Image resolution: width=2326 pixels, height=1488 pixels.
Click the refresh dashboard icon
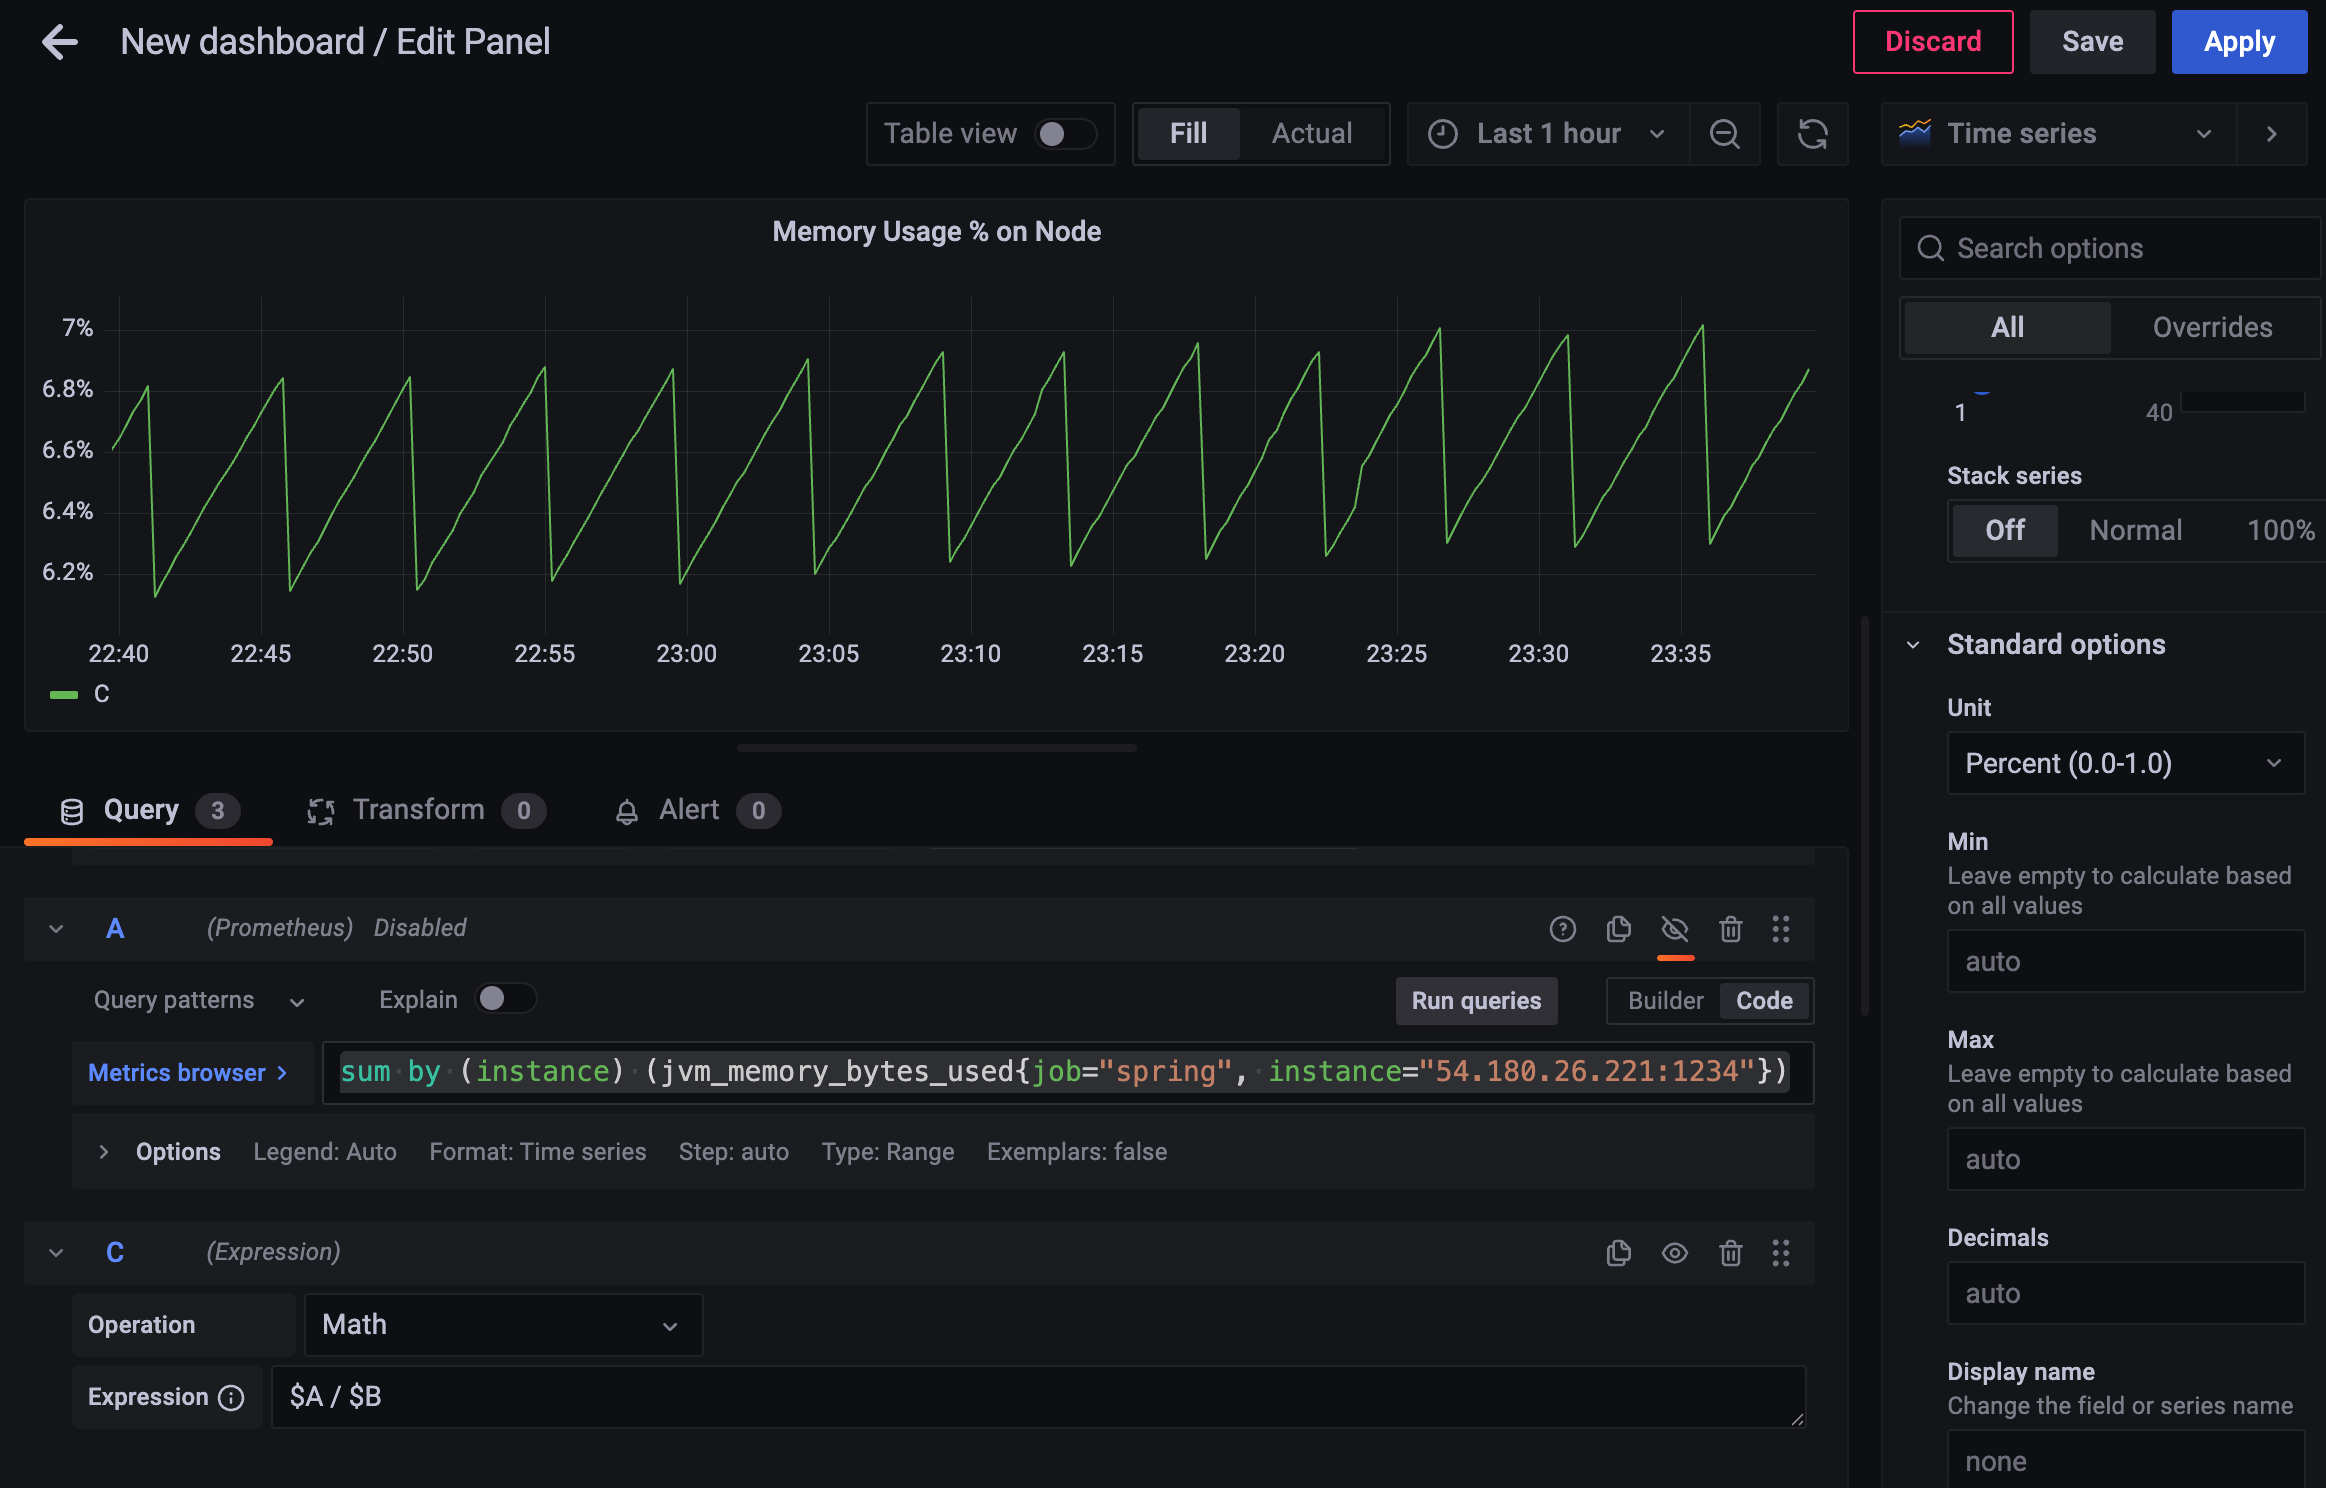(1812, 134)
